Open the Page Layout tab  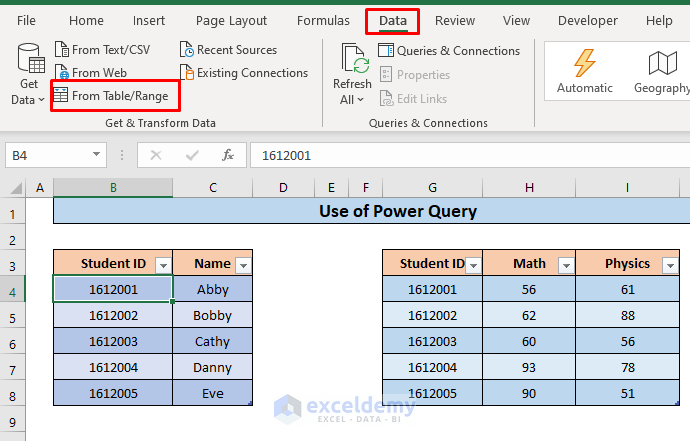coord(231,21)
